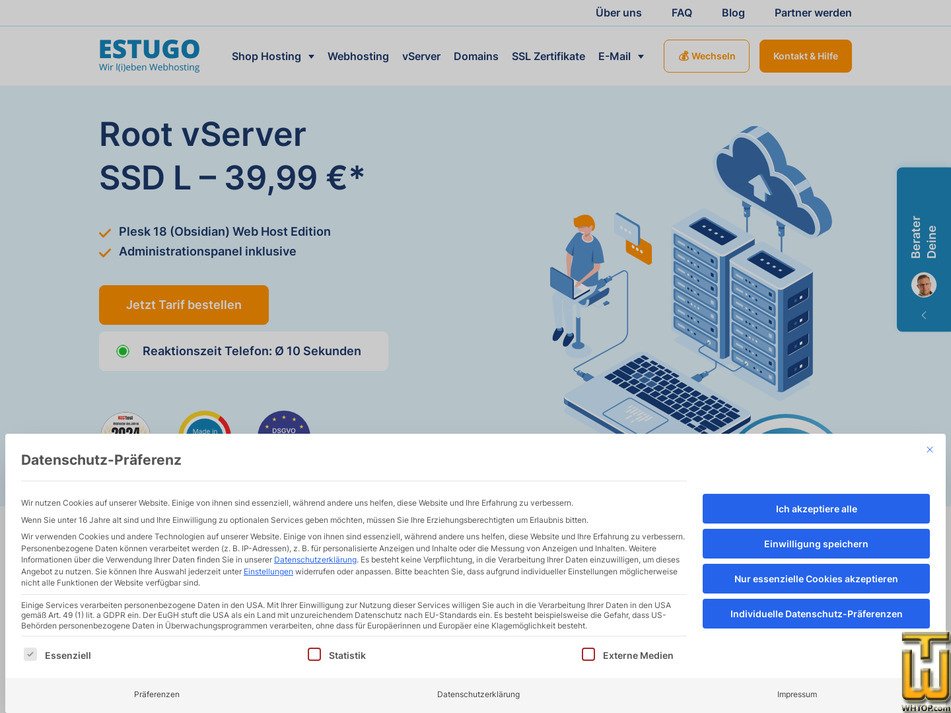Expand the E-Mail dropdown menu

coord(621,57)
